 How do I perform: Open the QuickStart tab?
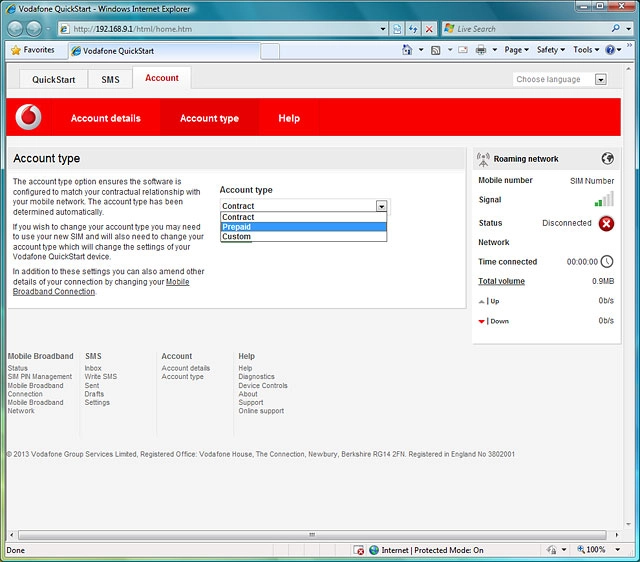pyautogui.click(x=53, y=79)
